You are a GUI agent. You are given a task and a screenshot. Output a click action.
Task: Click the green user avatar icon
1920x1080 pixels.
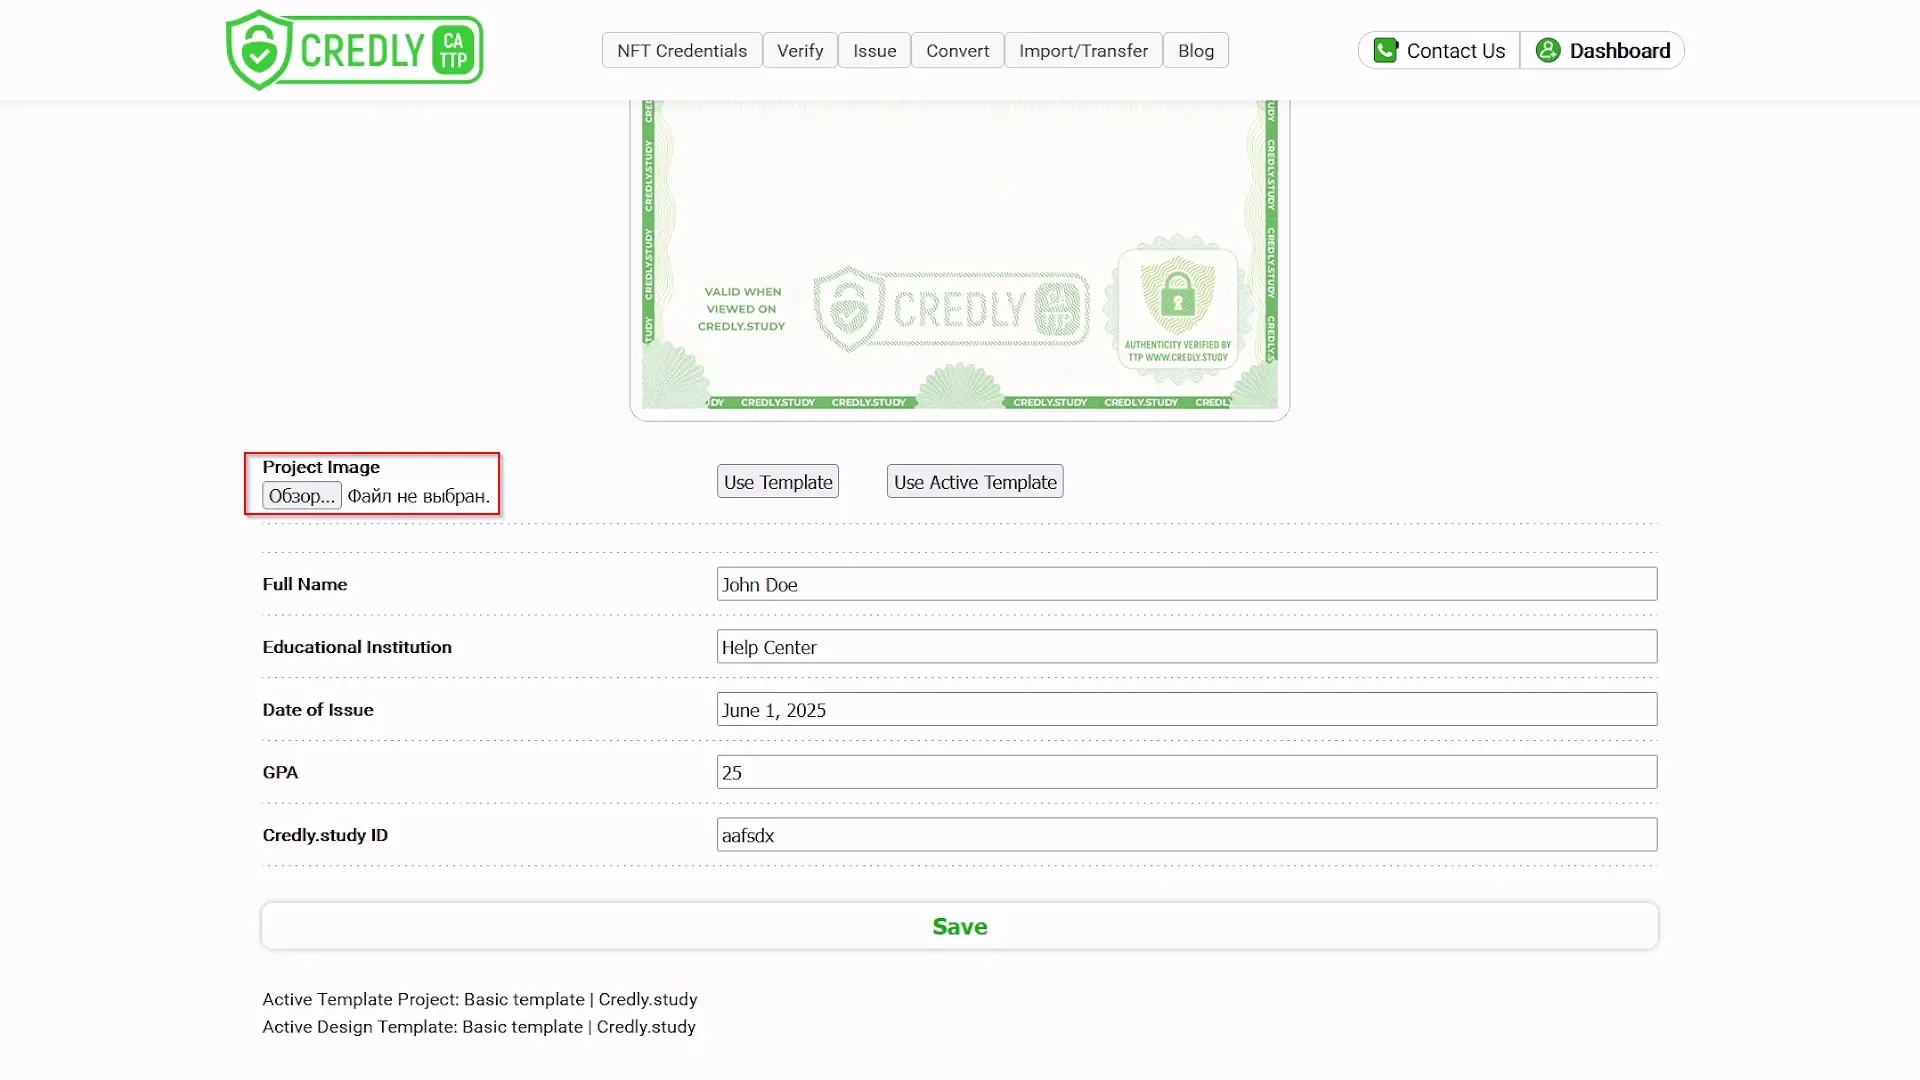click(1548, 50)
